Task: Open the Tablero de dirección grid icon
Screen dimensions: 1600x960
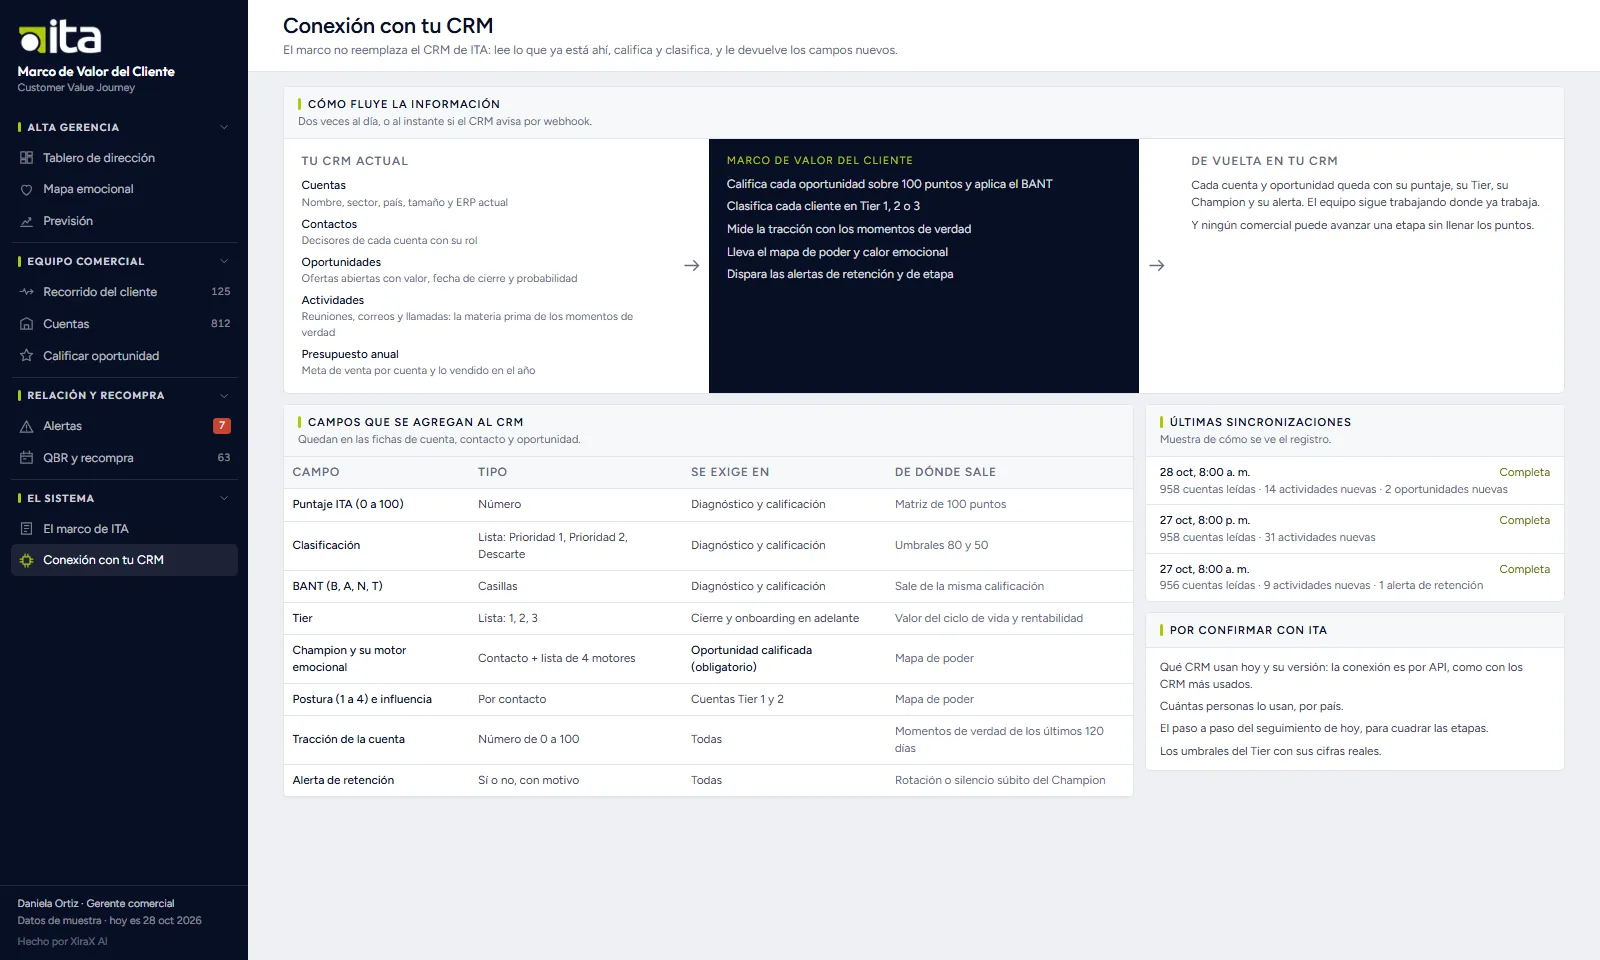Action: point(26,158)
